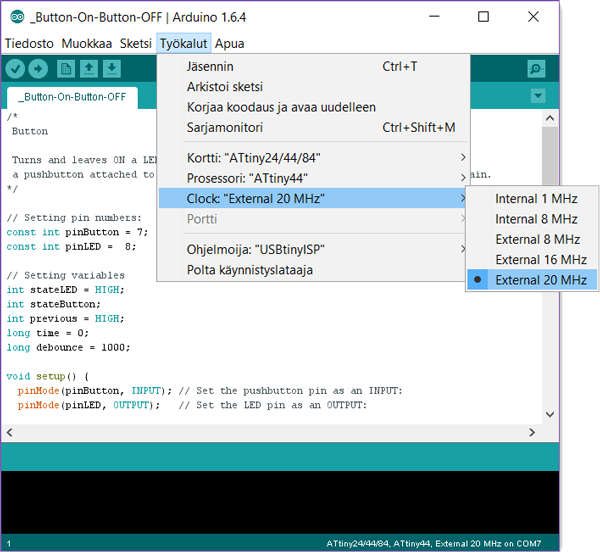Open the Tiedosto menu
The height and width of the screenshot is (552, 600).
pyautogui.click(x=29, y=44)
